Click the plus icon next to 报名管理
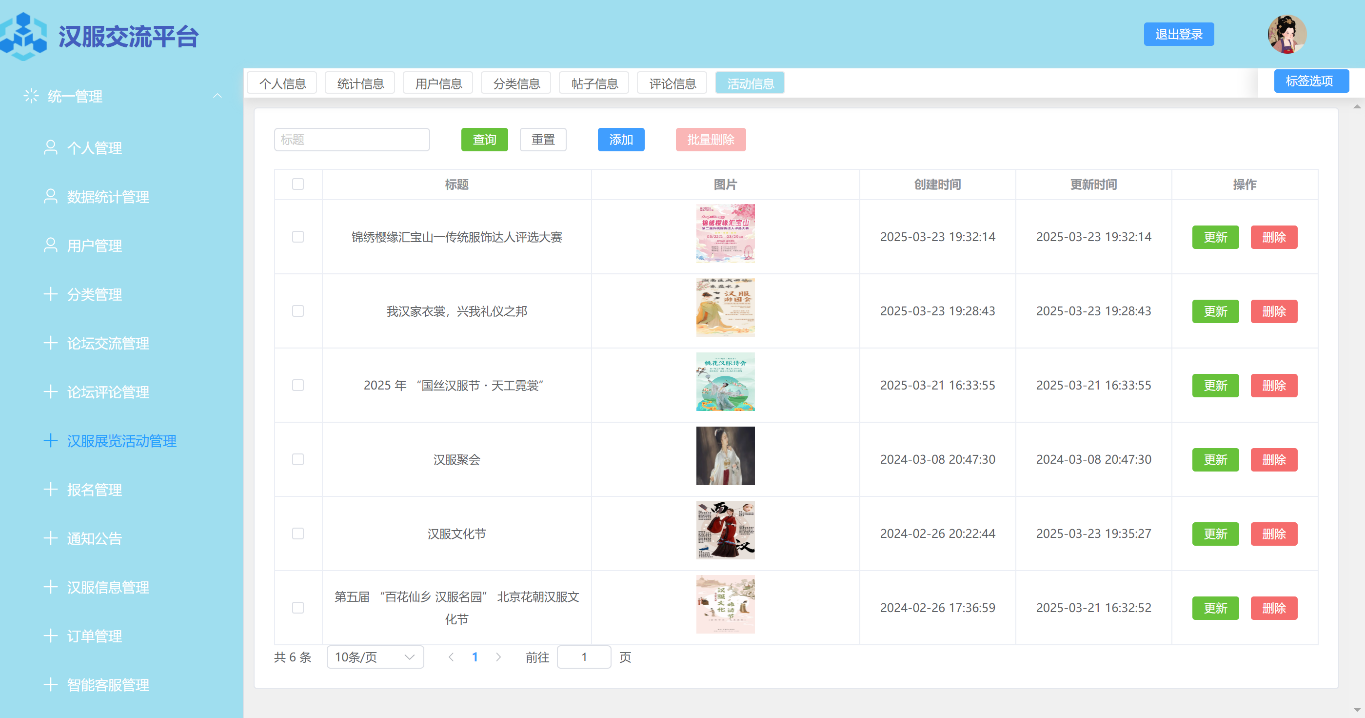 (x=50, y=489)
